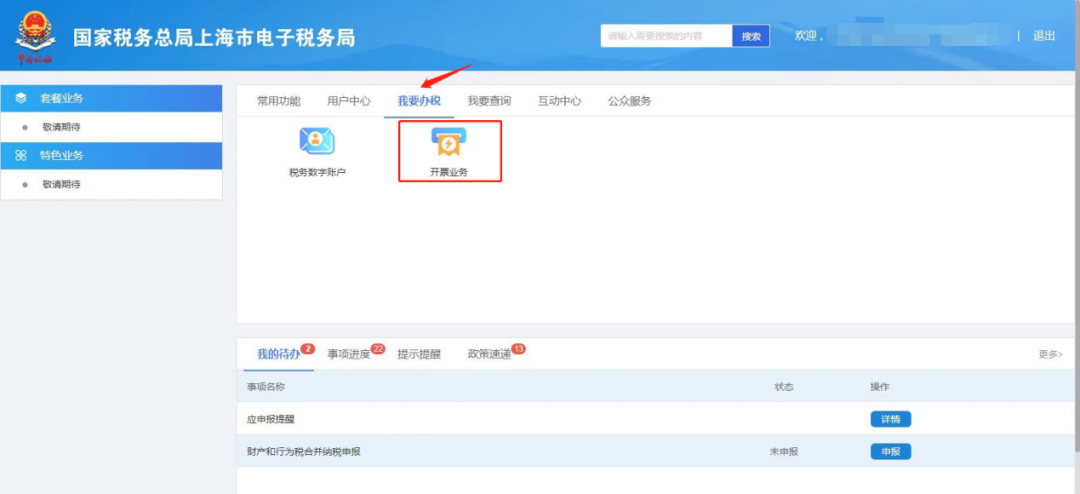The image size is (1080, 494).
Task: Open the 政策速递 tab
Action: [x=489, y=355]
